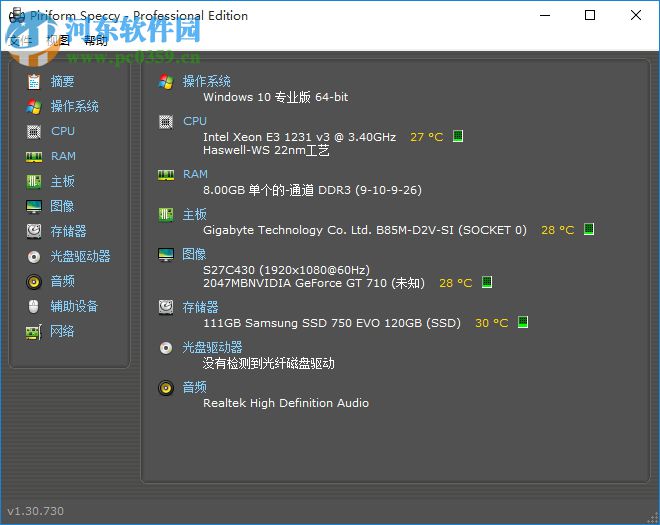The height and width of the screenshot is (525, 660).
Task: Click monitor icon in summary panel
Action: [166, 255]
